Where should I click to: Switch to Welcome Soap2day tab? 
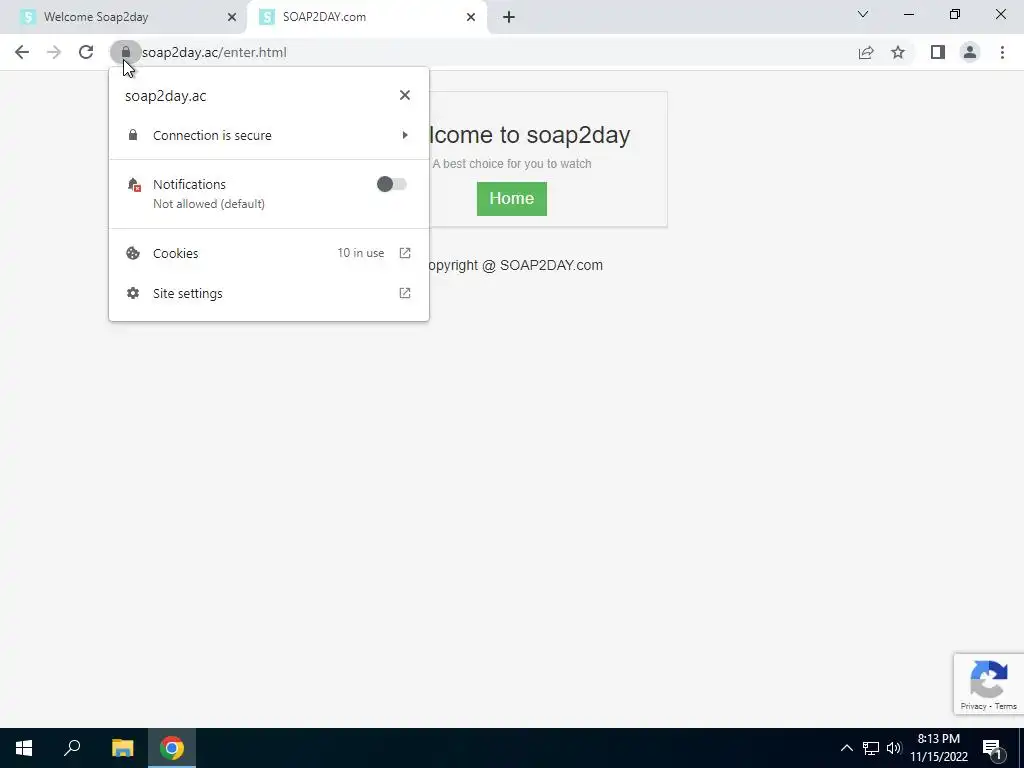[x=123, y=17]
